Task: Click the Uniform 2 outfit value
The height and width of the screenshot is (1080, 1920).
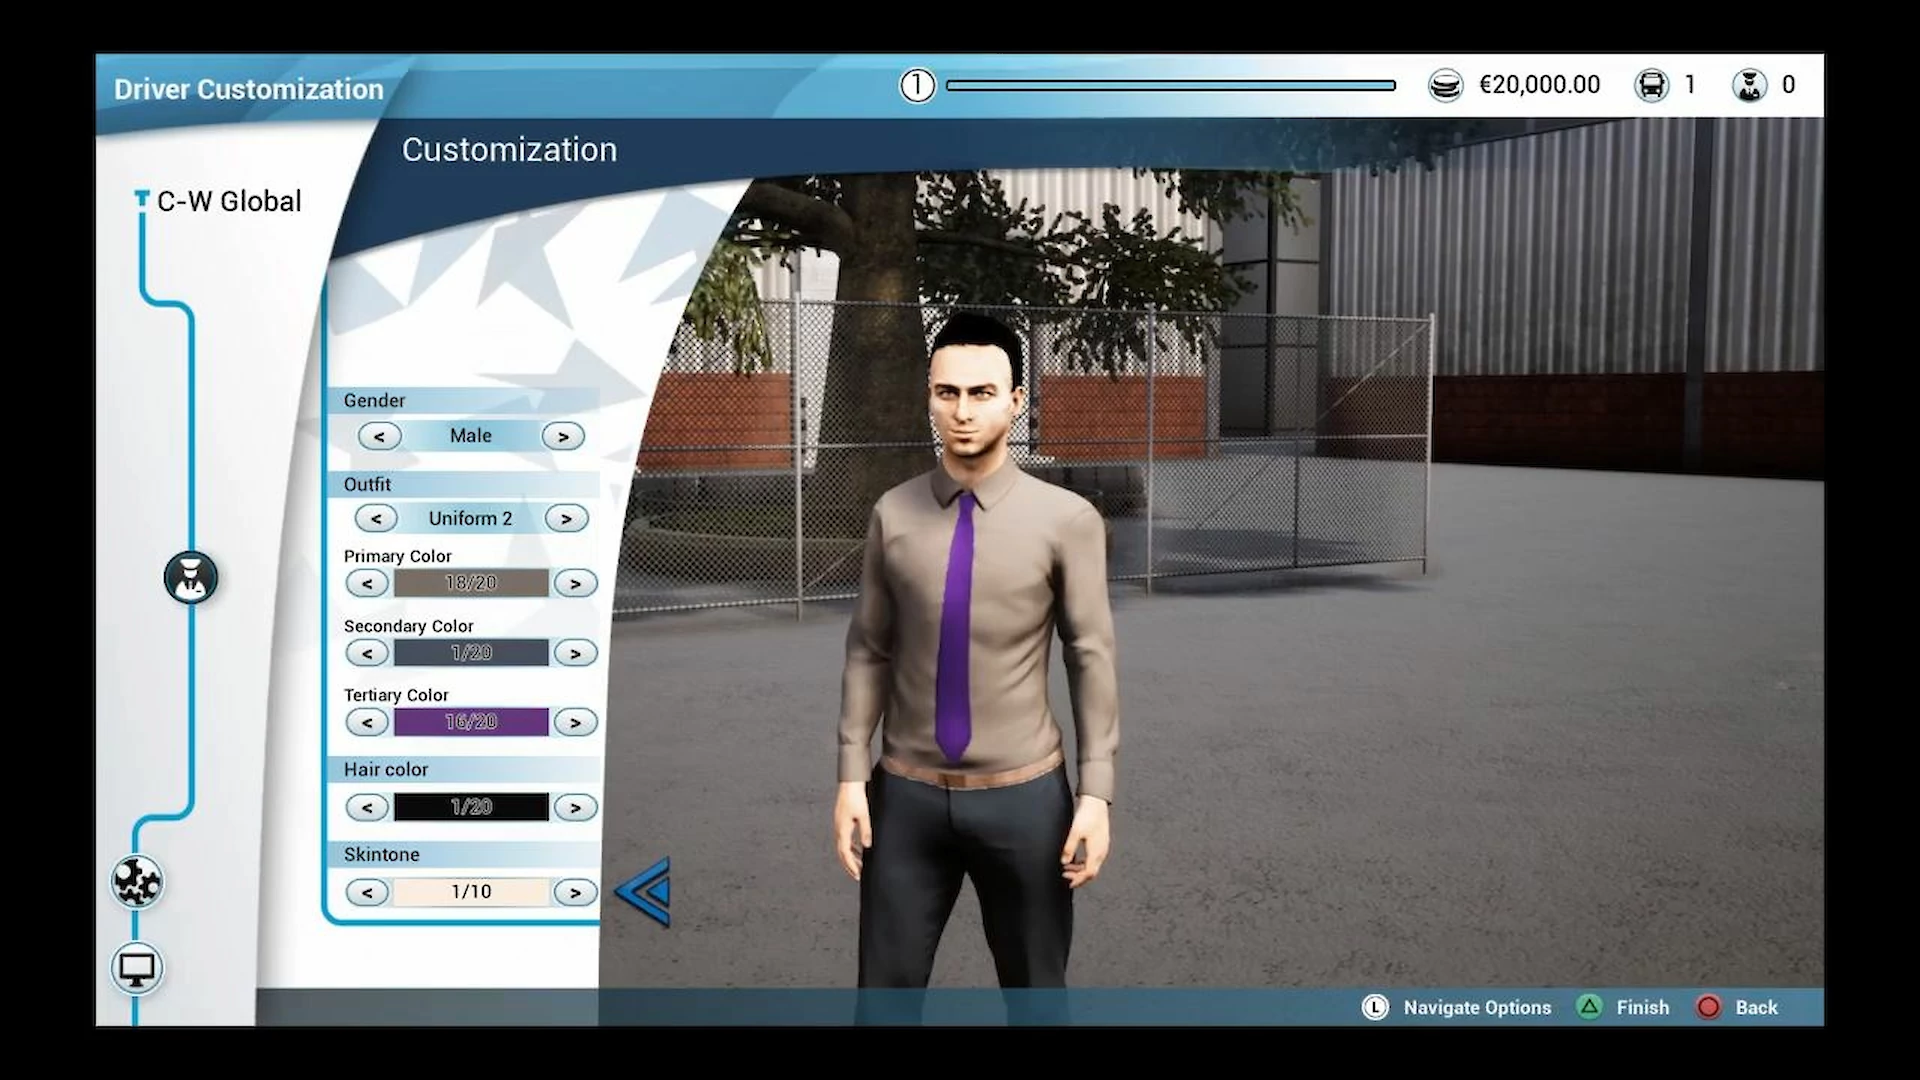Action: (471, 518)
